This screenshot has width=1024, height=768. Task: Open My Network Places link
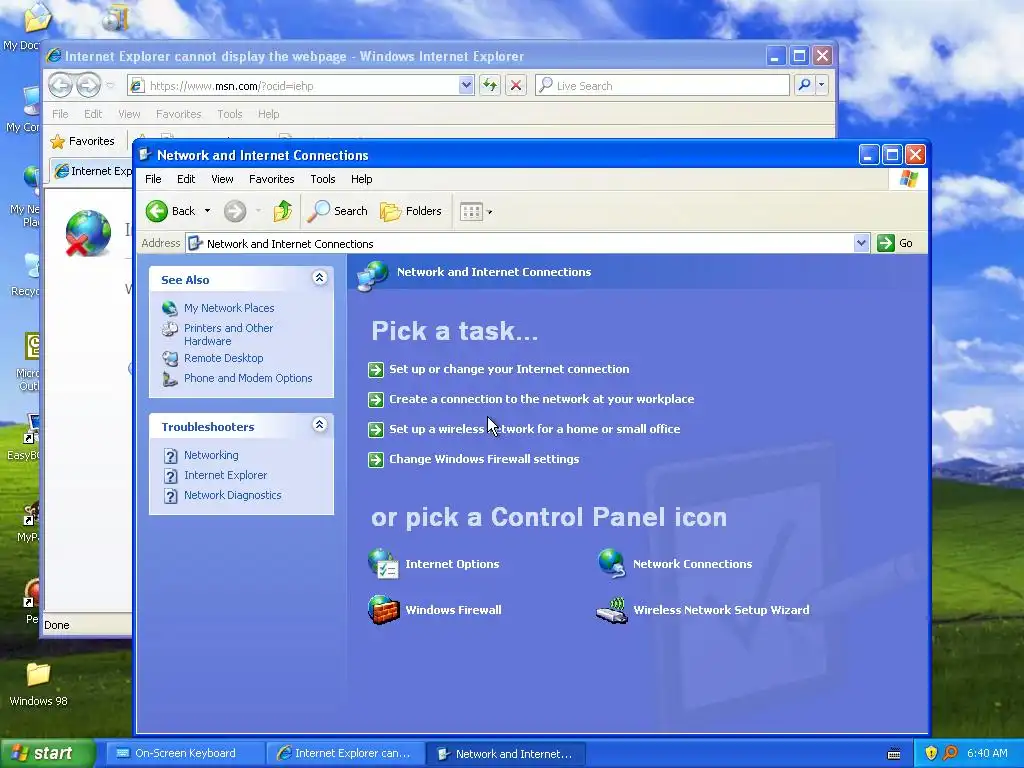click(229, 308)
